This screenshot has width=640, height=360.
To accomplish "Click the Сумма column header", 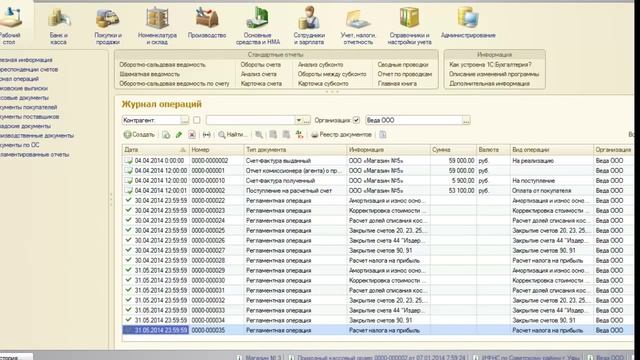I will 453,150.
